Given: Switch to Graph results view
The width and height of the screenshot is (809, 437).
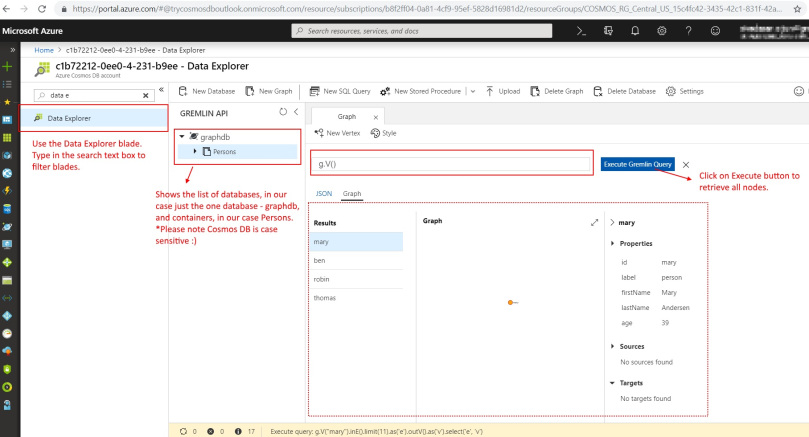Looking at the screenshot, I should (352, 193).
